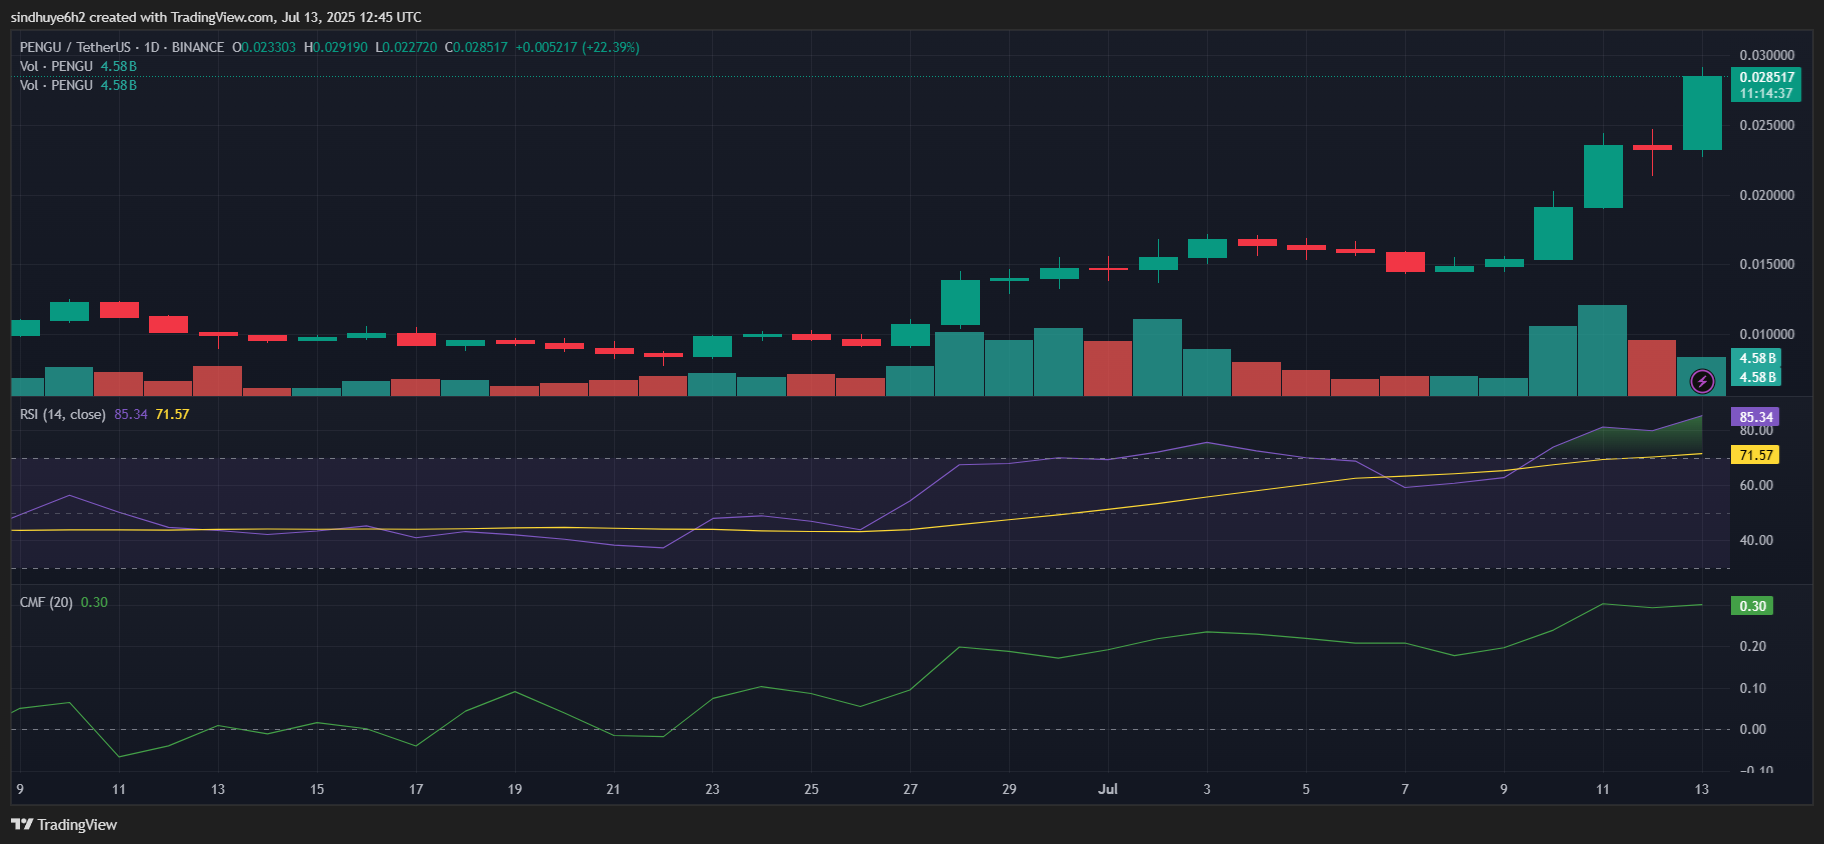Click the upper 4.58B volume tag
This screenshot has height=844, width=1824.
pos(1757,358)
